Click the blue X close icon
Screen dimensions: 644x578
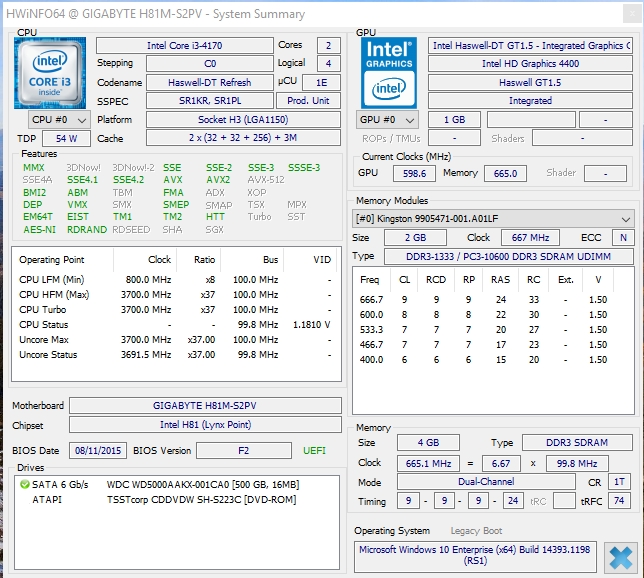pos(619,557)
